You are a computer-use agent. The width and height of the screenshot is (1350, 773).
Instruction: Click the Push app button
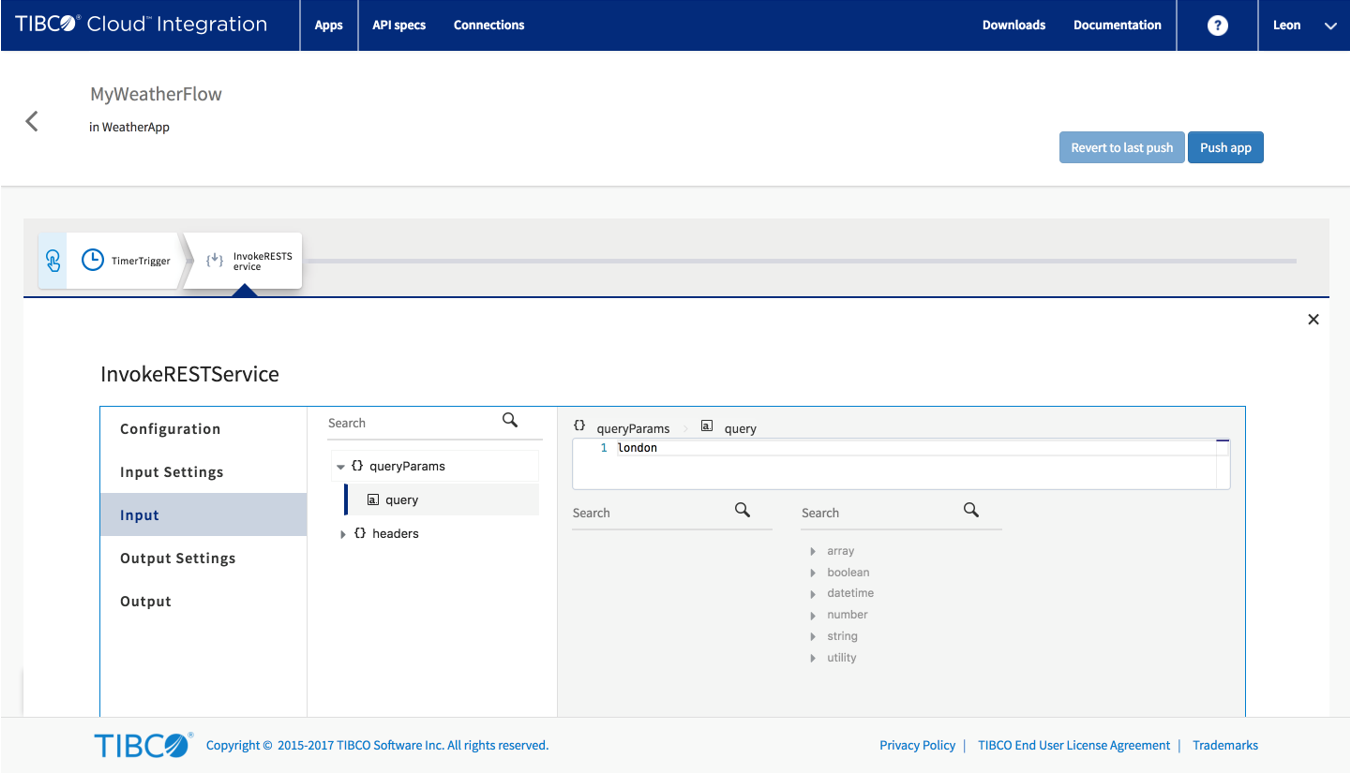coord(1225,148)
